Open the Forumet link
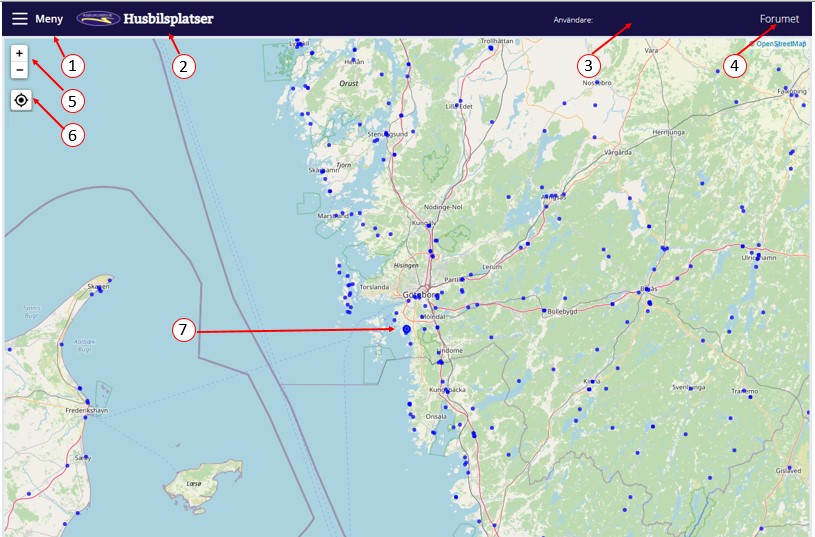815x537 pixels. point(779,19)
